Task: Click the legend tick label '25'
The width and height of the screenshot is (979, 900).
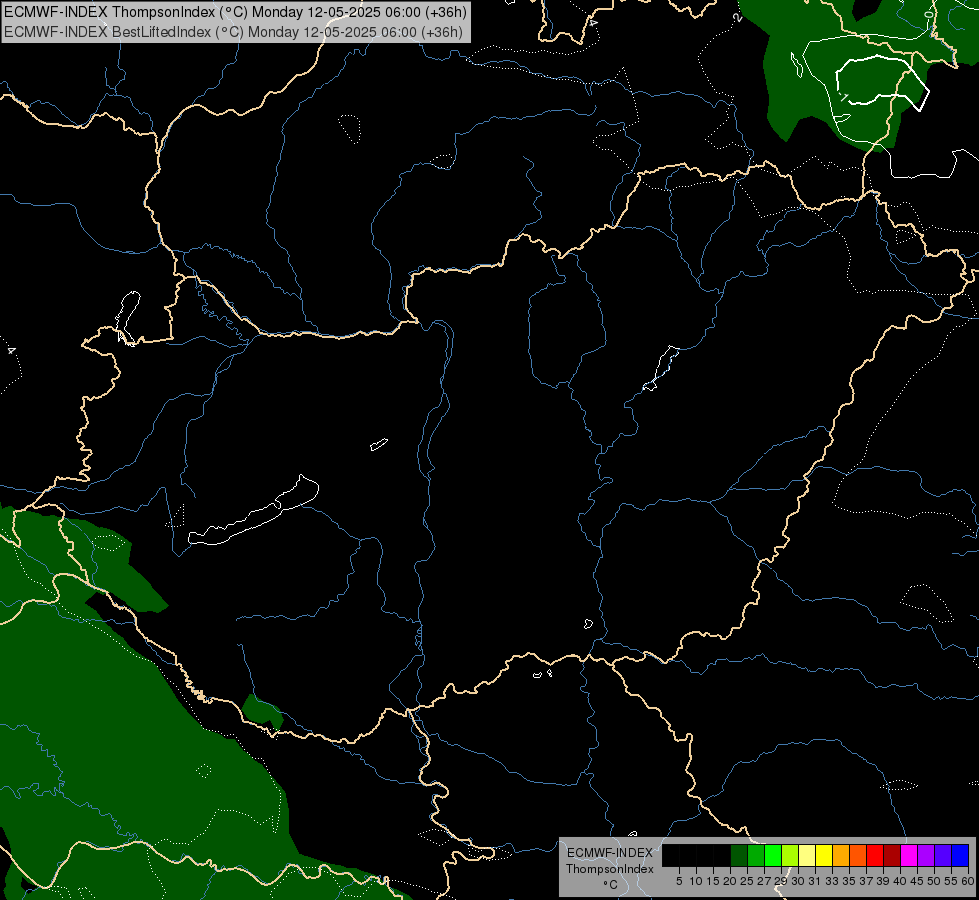Action: pos(747,881)
